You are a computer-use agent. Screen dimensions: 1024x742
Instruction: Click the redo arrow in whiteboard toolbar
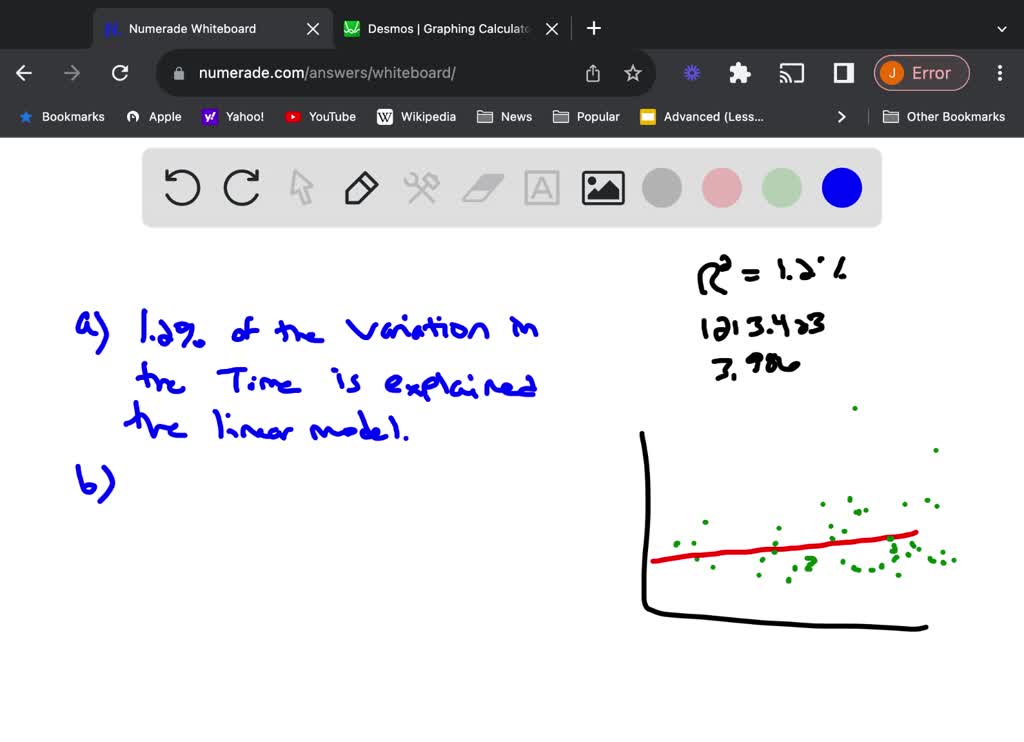[x=242, y=188]
